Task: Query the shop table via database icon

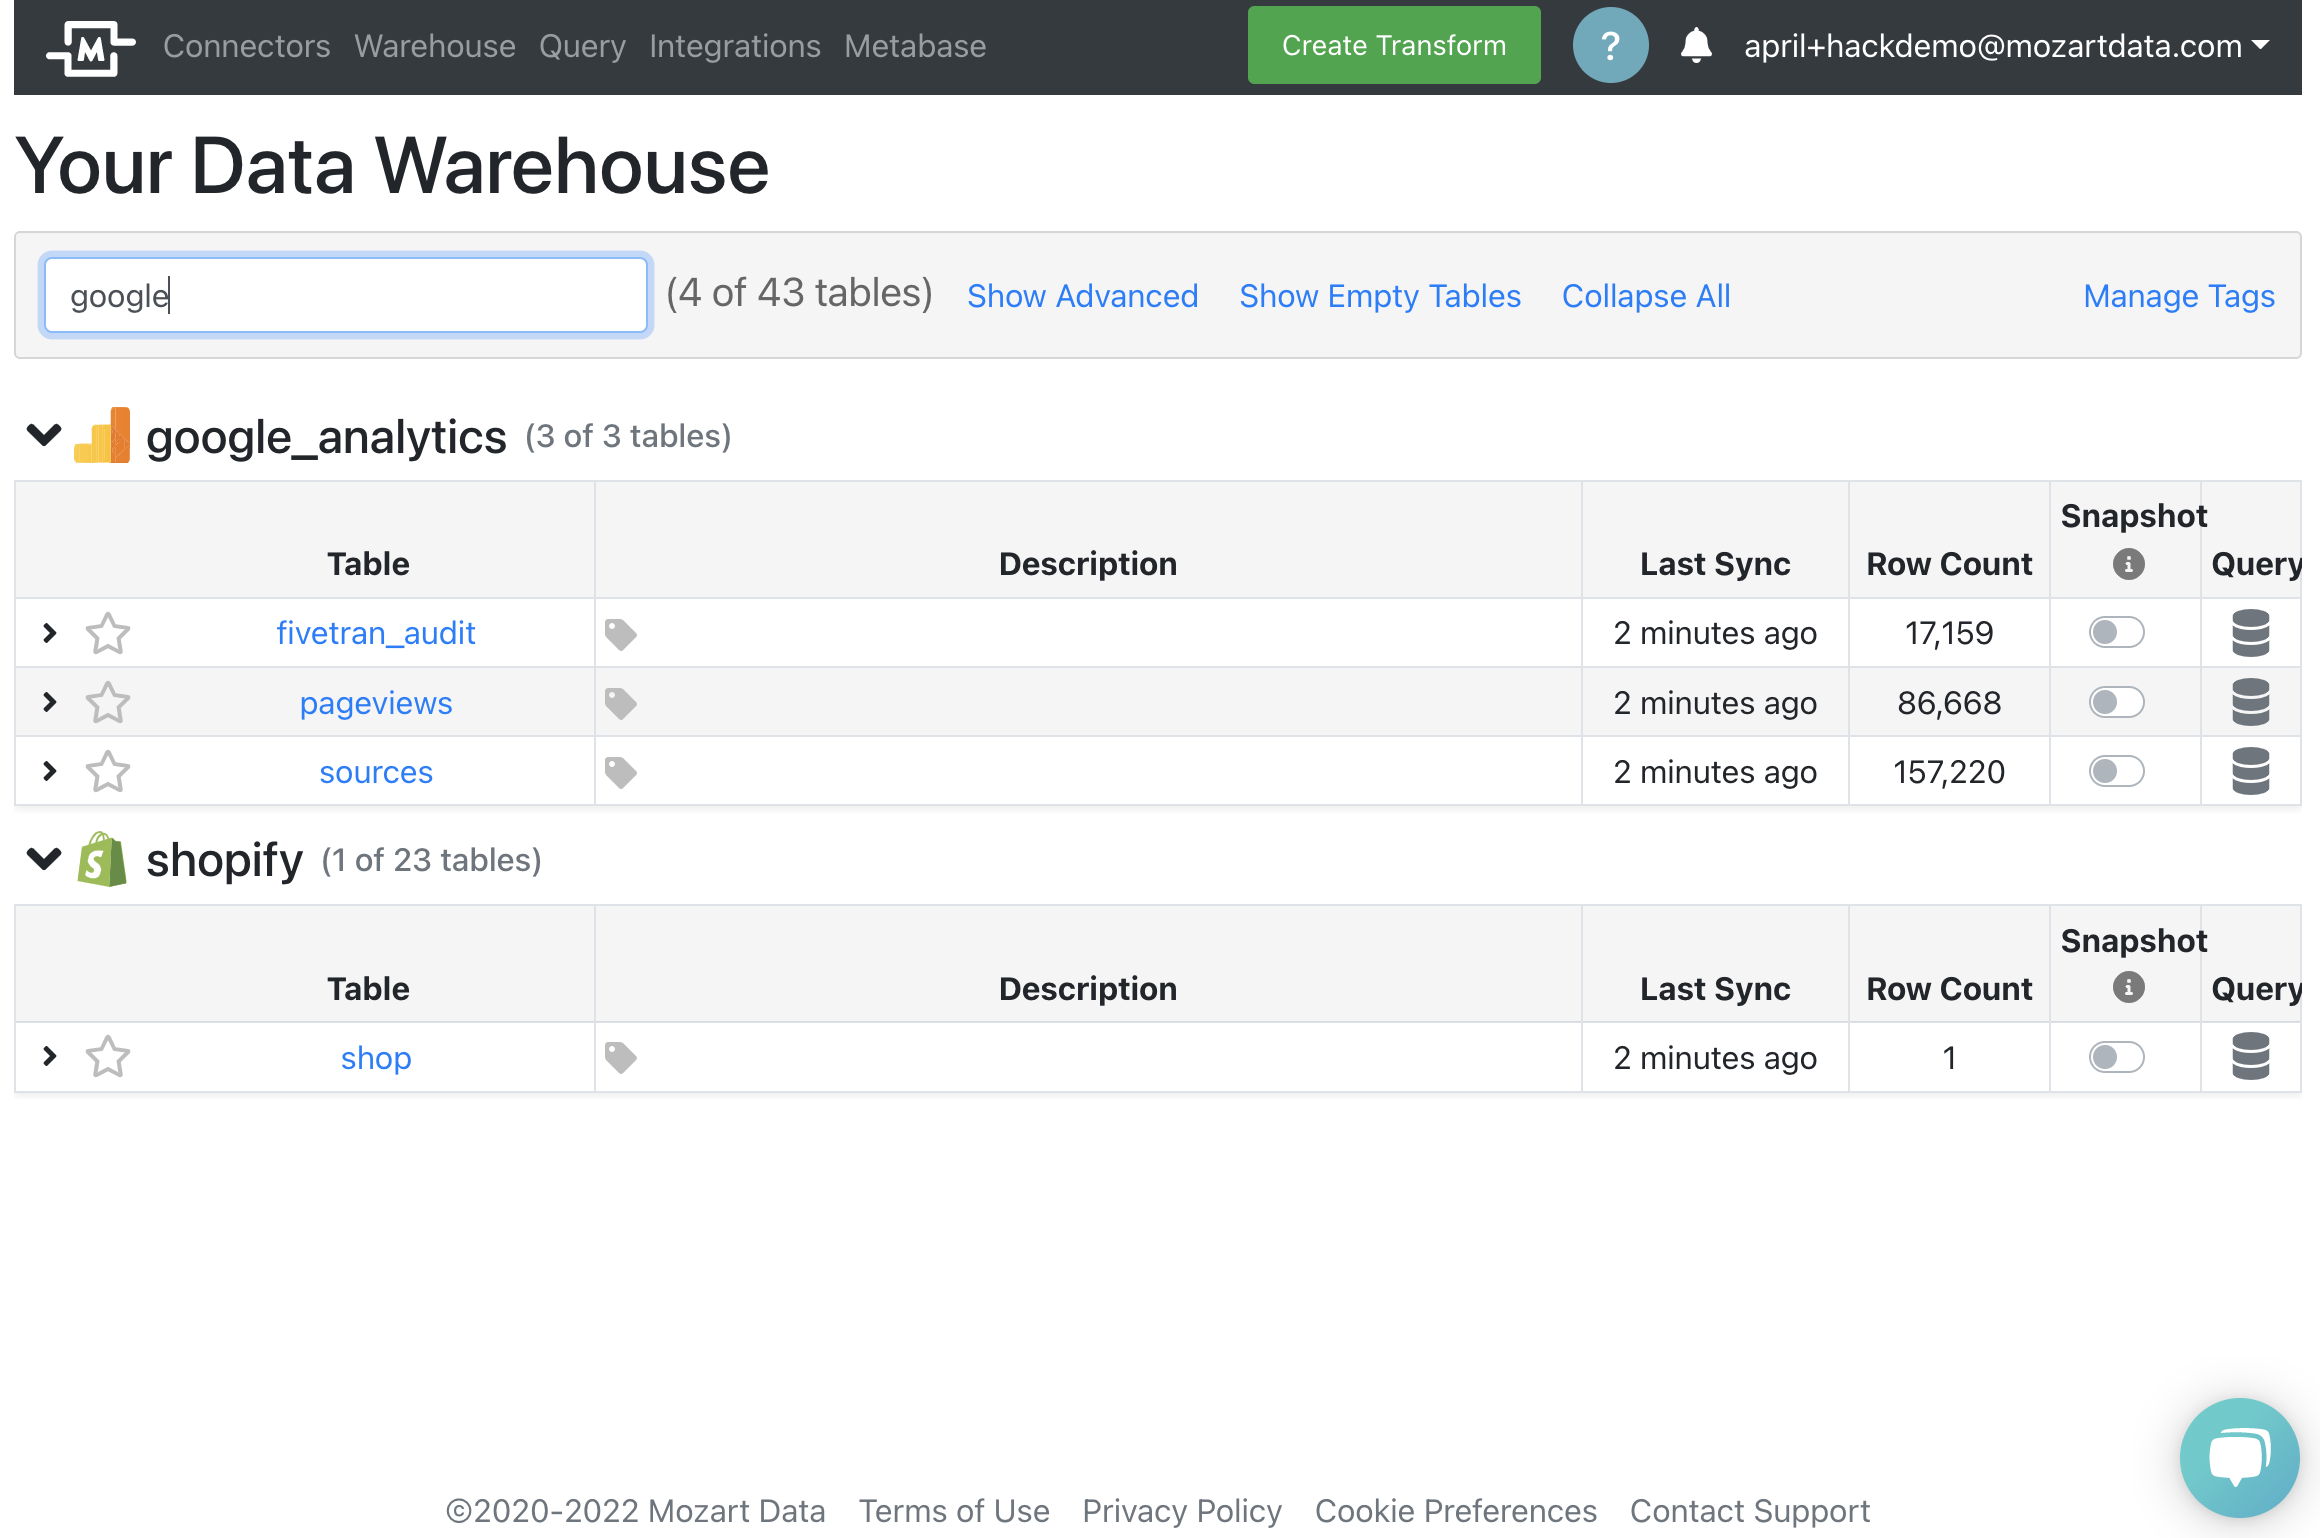Action: (x=2251, y=1057)
